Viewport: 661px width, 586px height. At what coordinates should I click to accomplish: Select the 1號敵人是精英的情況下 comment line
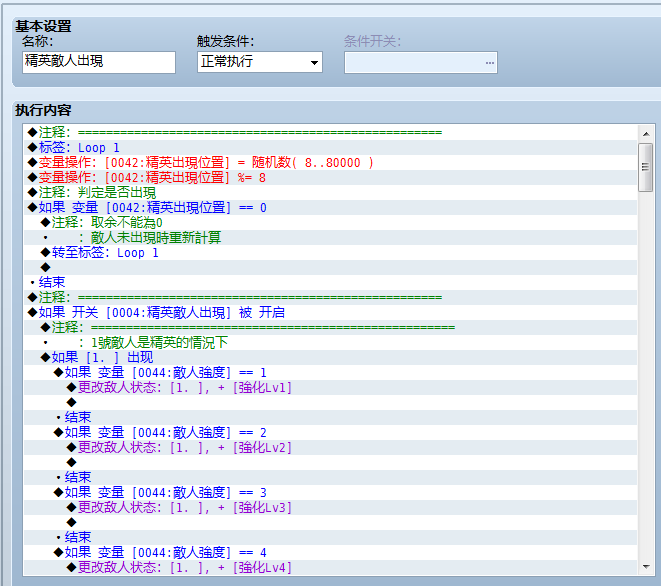(330, 342)
